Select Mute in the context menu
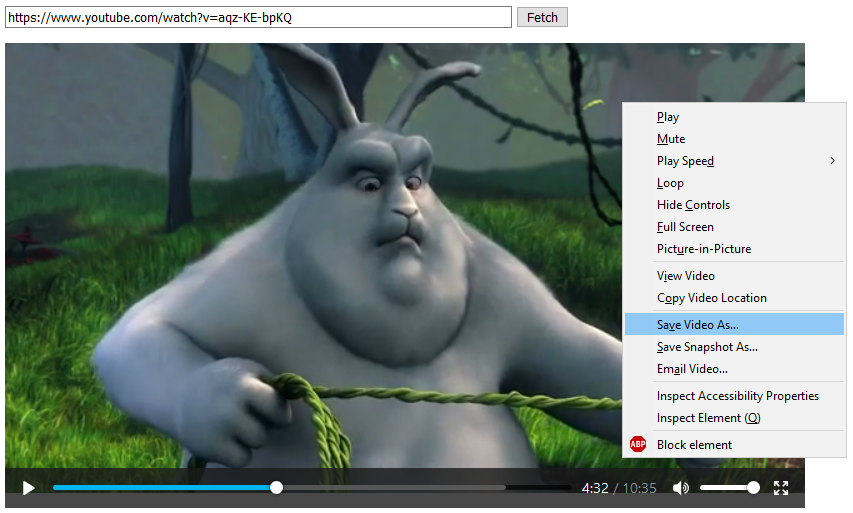This screenshot has height=513, width=853. (x=734, y=139)
